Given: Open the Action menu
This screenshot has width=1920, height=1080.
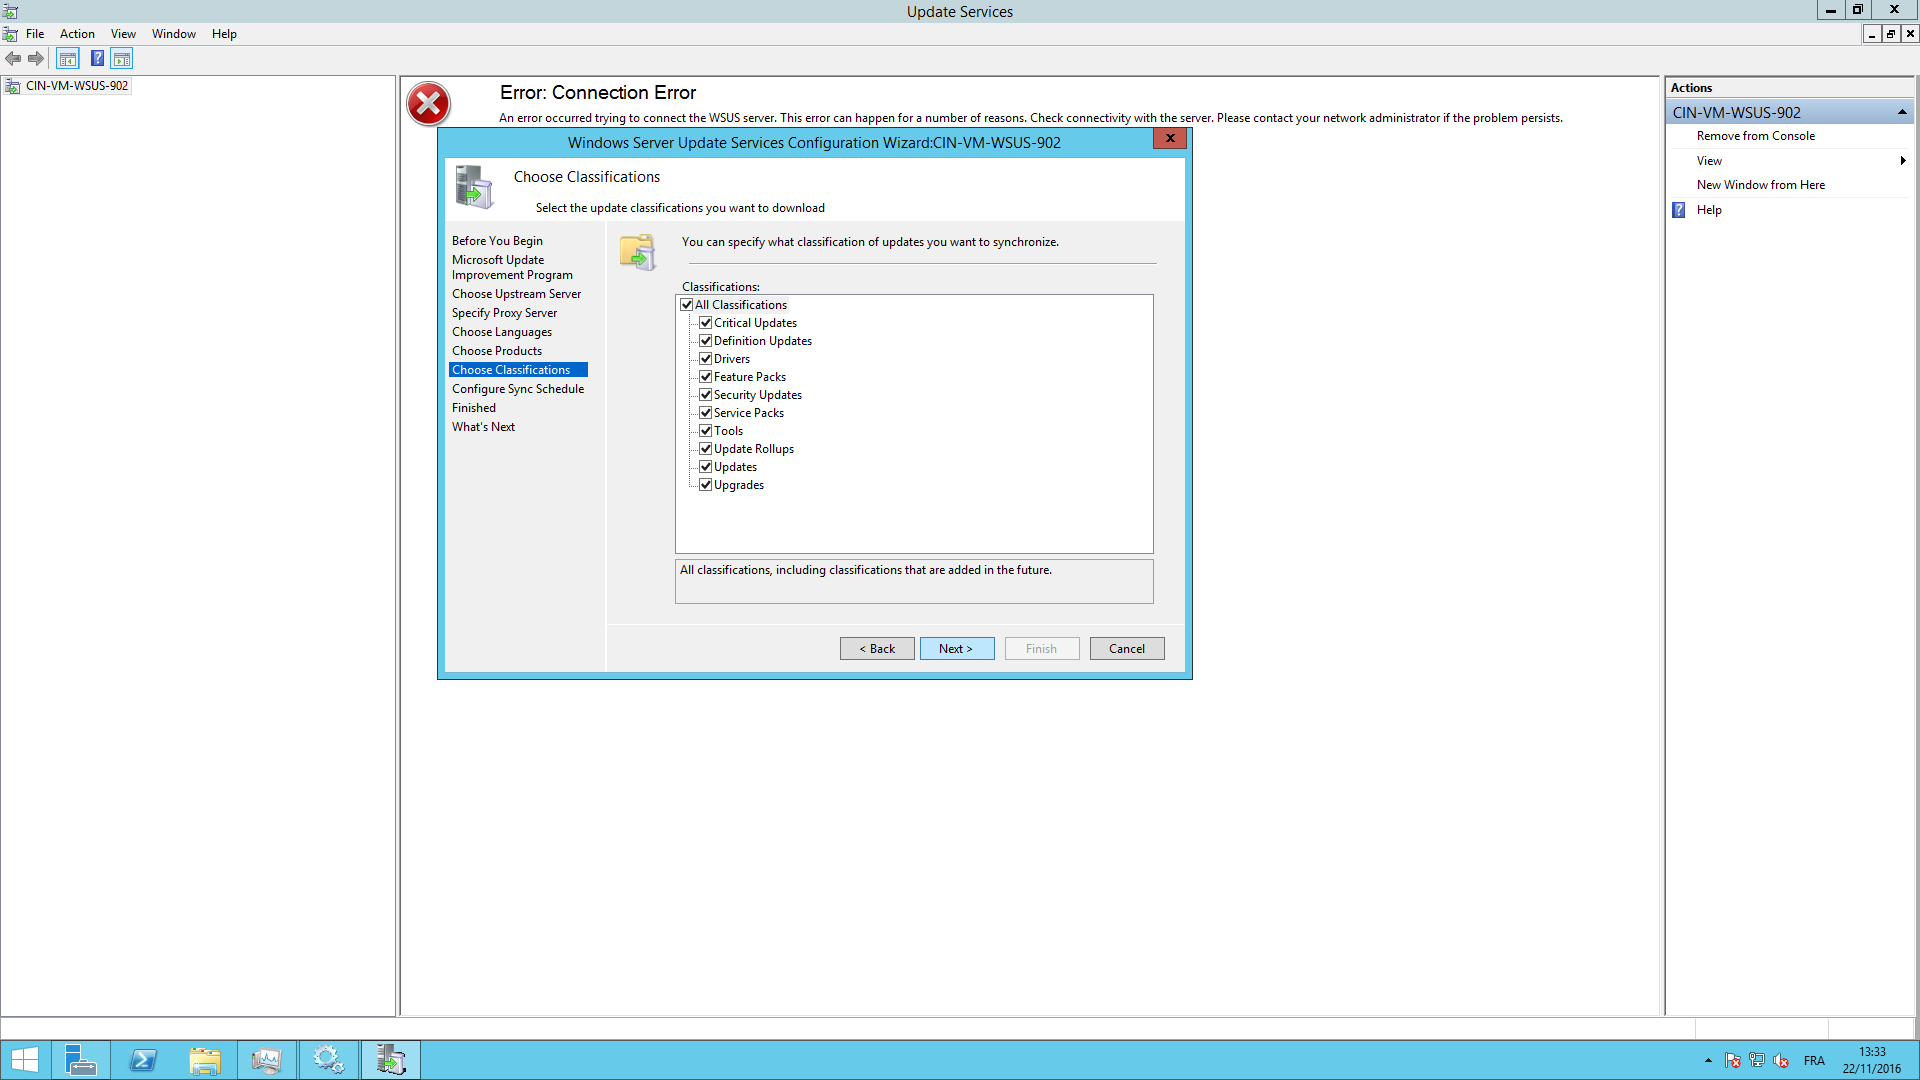Looking at the screenshot, I should pyautogui.click(x=77, y=34).
